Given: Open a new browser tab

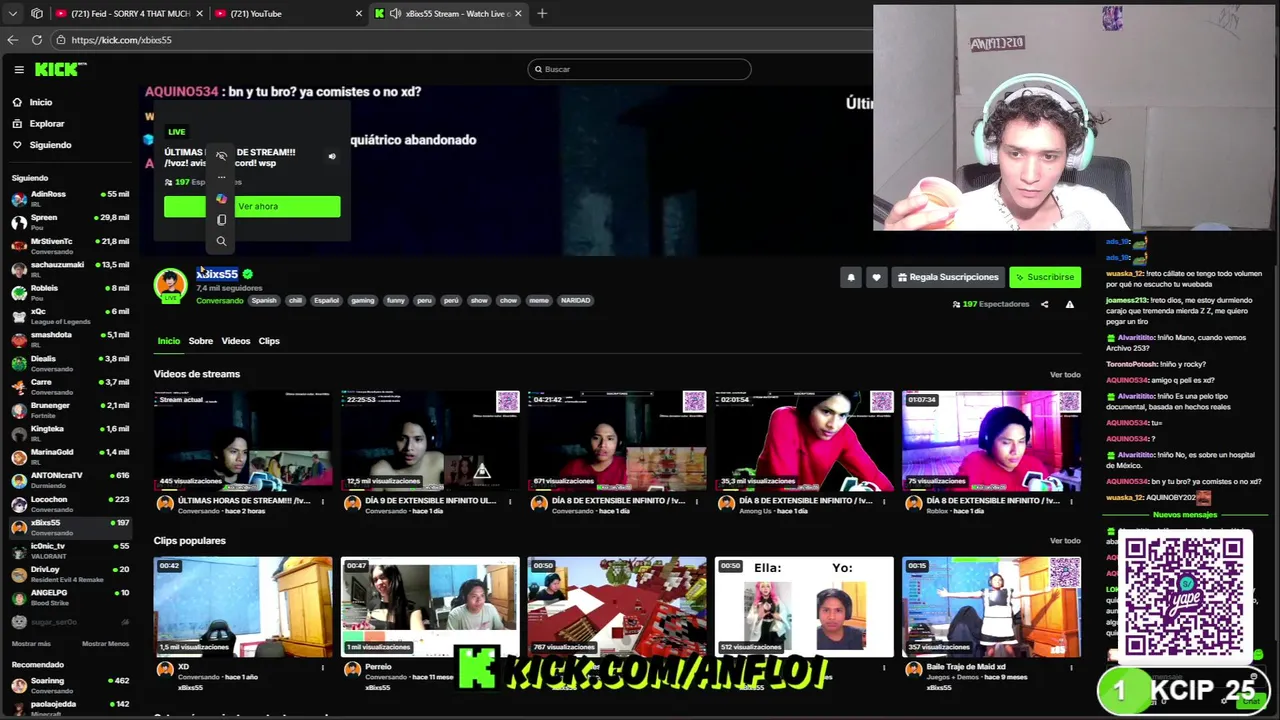Looking at the screenshot, I should pos(542,13).
